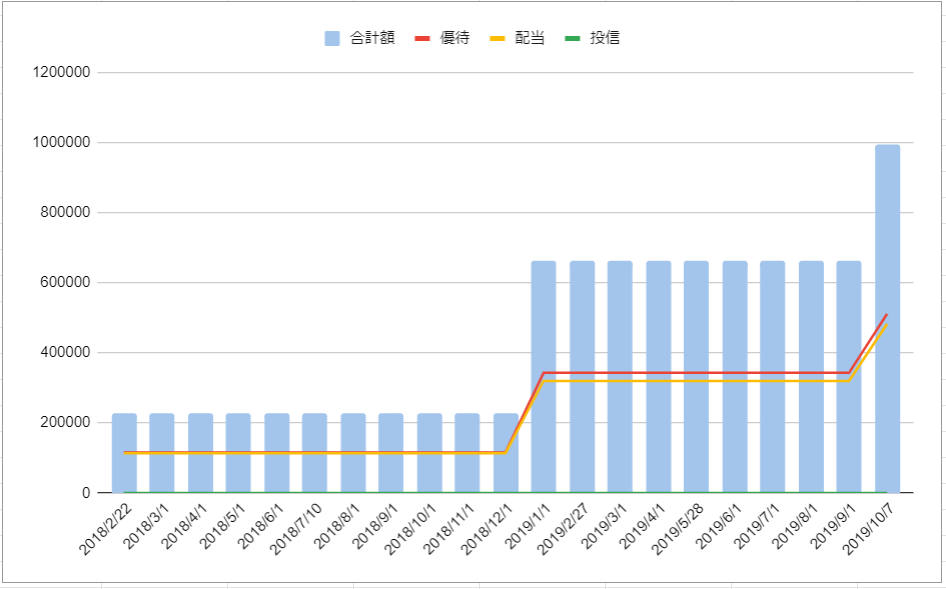Select the bar for 2019/5/28

click(x=696, y=377)
